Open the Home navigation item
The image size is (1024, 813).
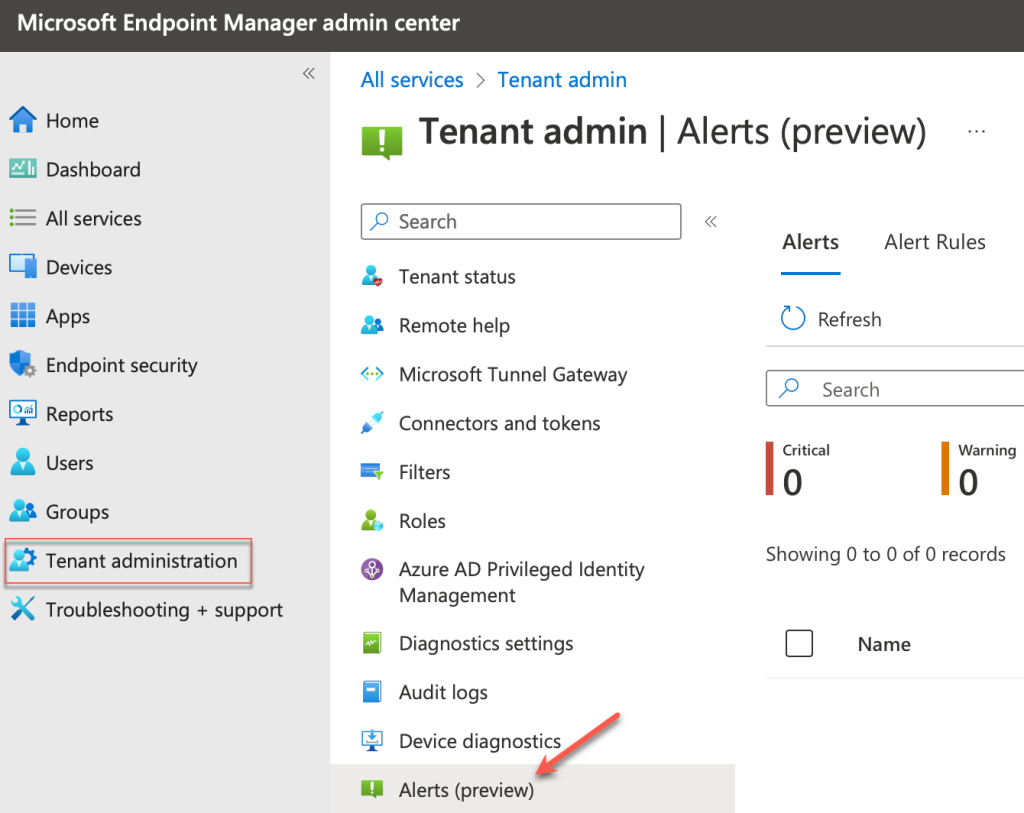click(x=72, y=121)
